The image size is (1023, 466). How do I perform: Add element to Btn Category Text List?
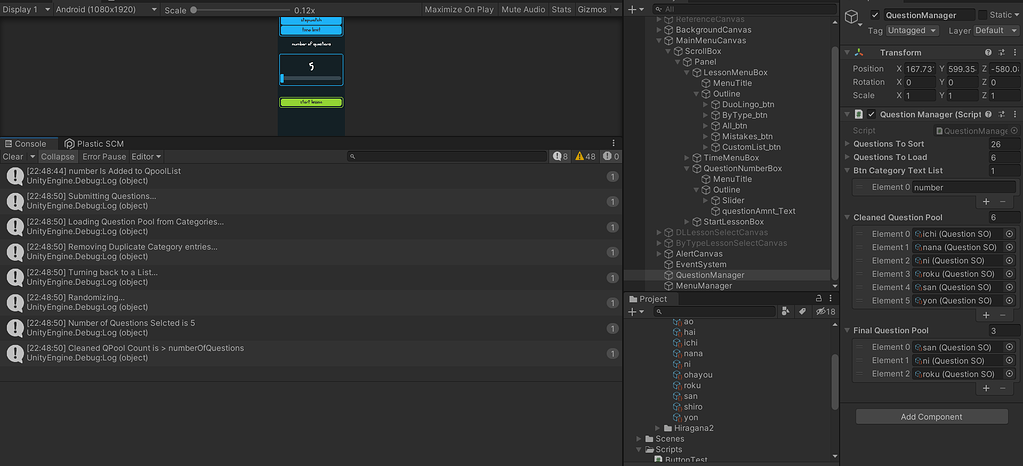click(986, 202)
